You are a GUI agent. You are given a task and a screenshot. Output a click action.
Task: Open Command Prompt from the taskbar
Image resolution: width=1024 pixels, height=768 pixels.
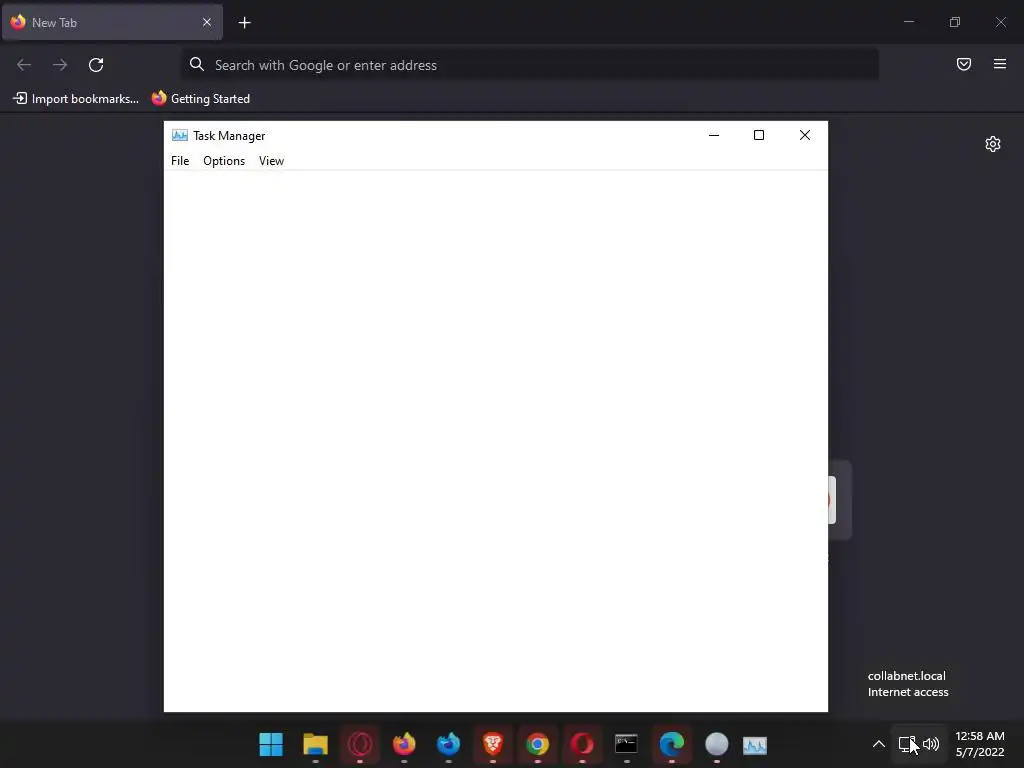pyautogui.click(x=626, y=744)
